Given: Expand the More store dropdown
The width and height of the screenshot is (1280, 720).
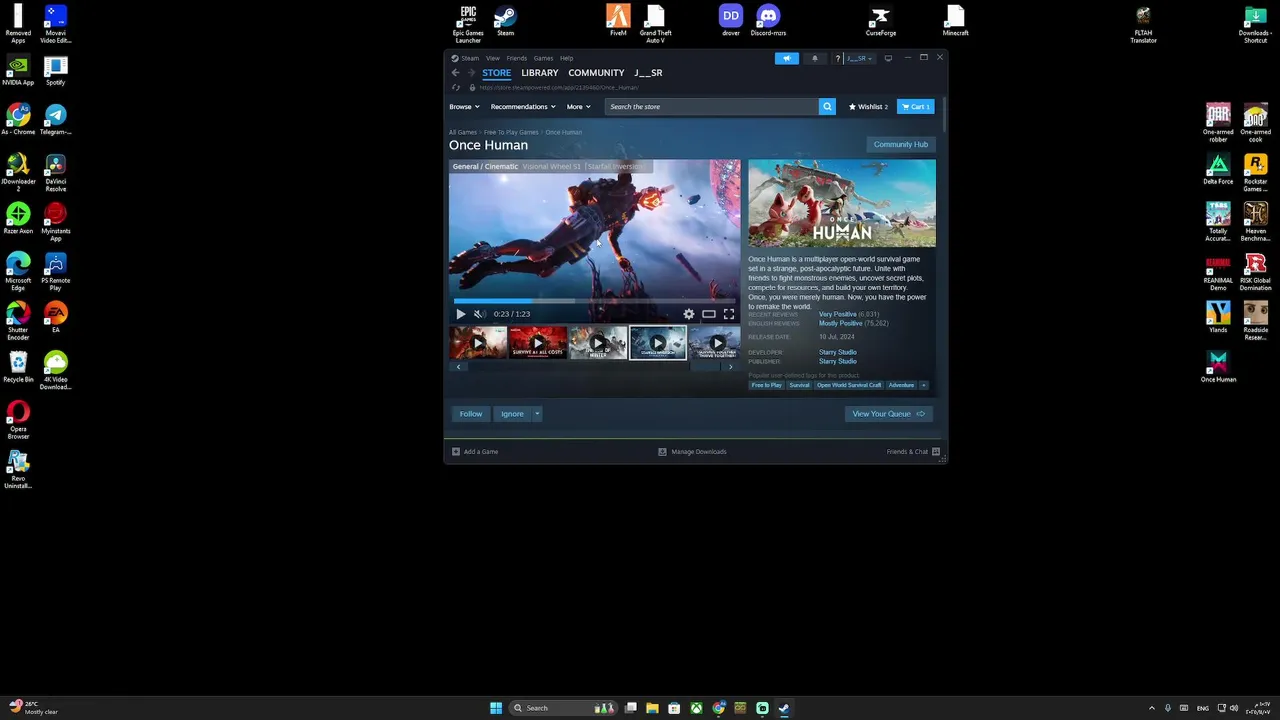Looking at the screenshot, I should tap(578, 107).
